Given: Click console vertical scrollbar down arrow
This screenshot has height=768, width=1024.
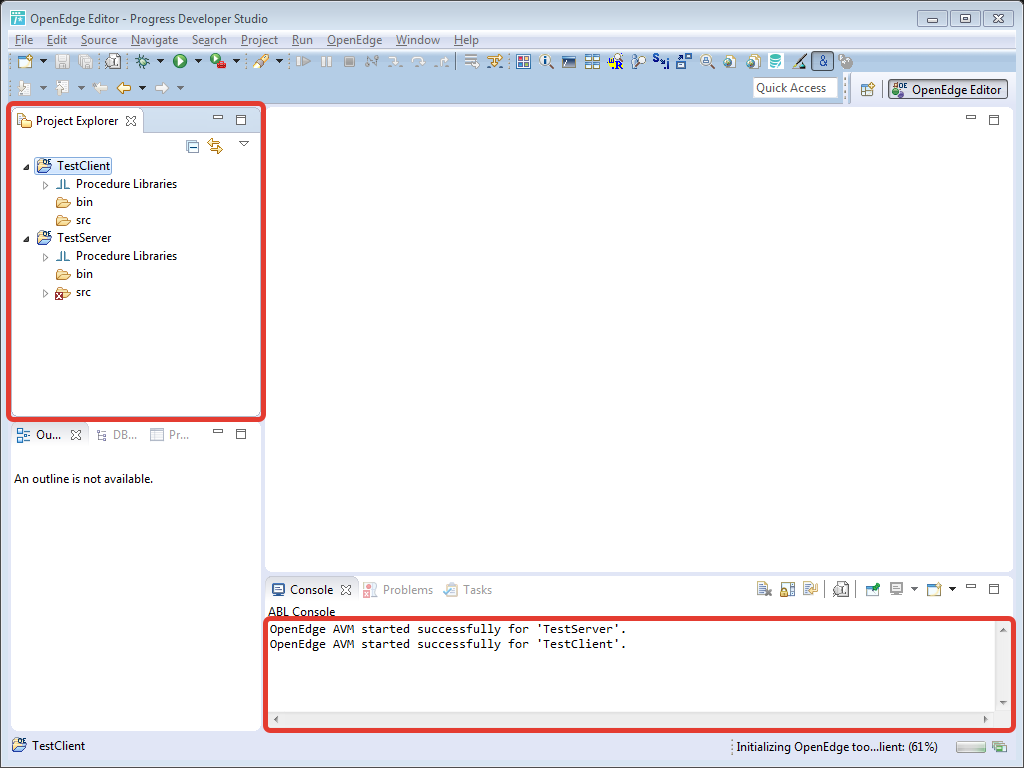Looking at the screenshot, I should coord(1003,703).
